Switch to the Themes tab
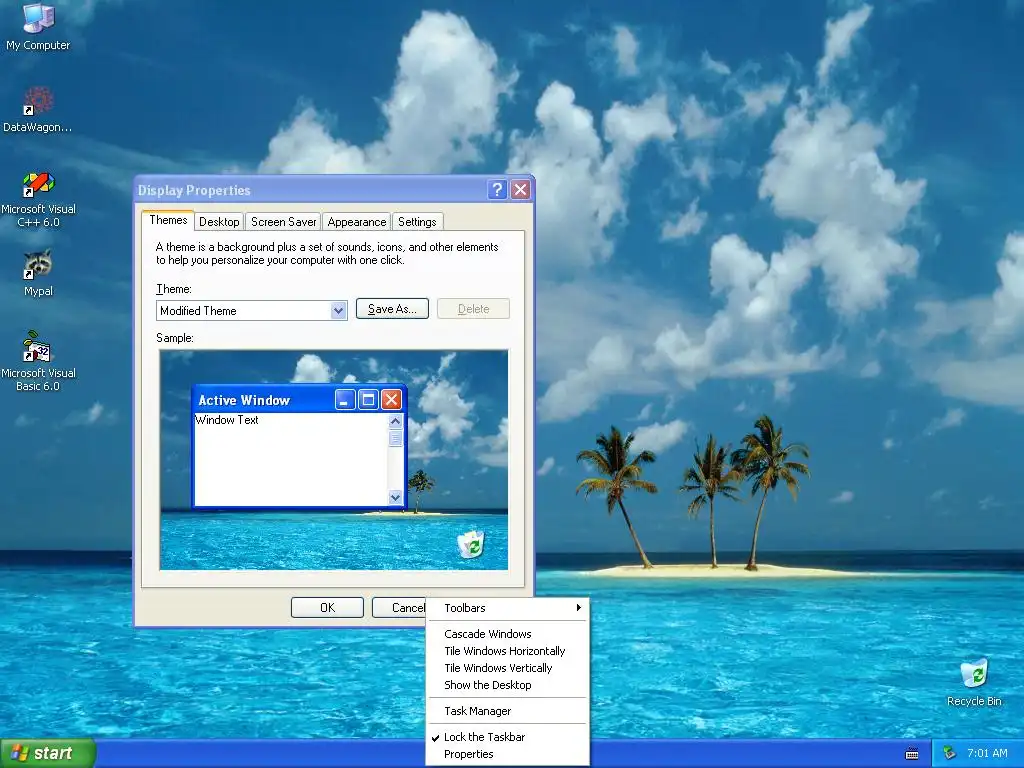Image resolution: width=1024 pixels, height=768 pixels. coord(168,220)
